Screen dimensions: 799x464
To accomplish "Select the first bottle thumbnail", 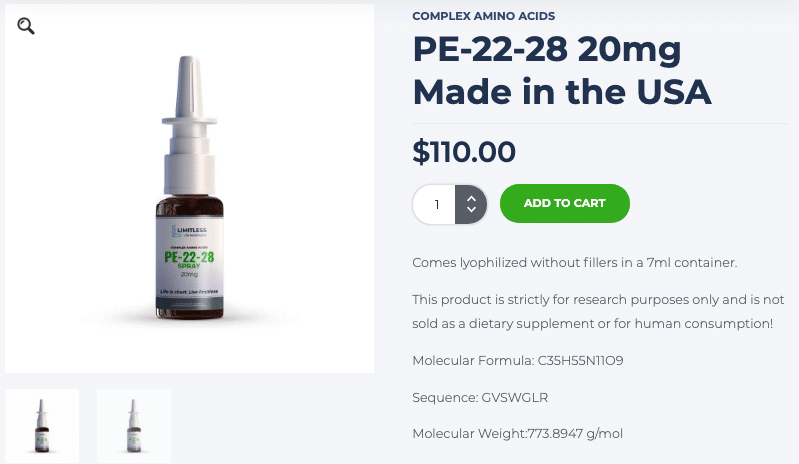I will [x=42, y=426].
